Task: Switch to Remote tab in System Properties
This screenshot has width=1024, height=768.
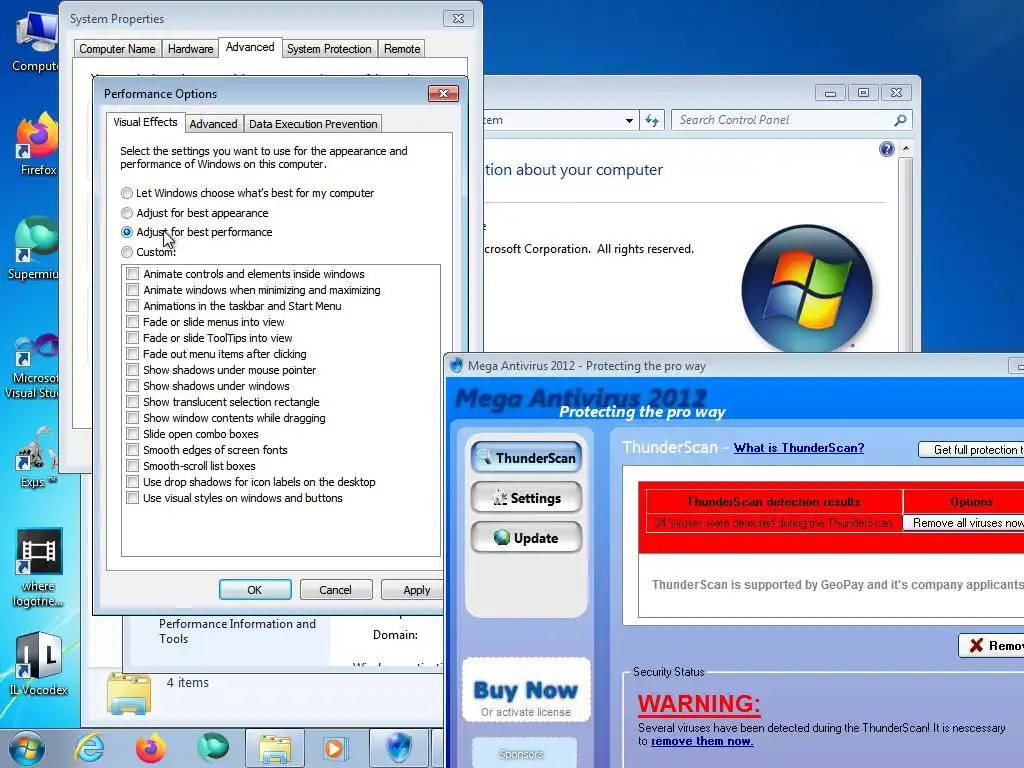Action: 402,49
